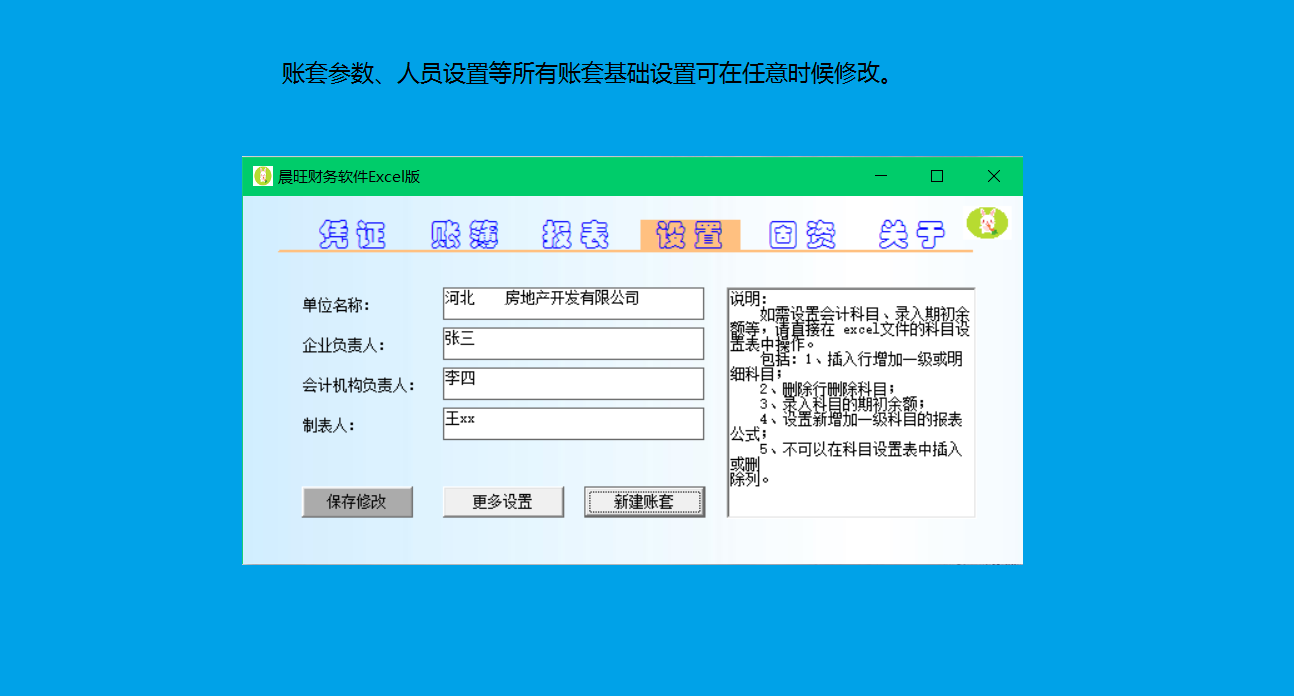Click the 会计机构负责人 field containing 李四

(573, 384)
